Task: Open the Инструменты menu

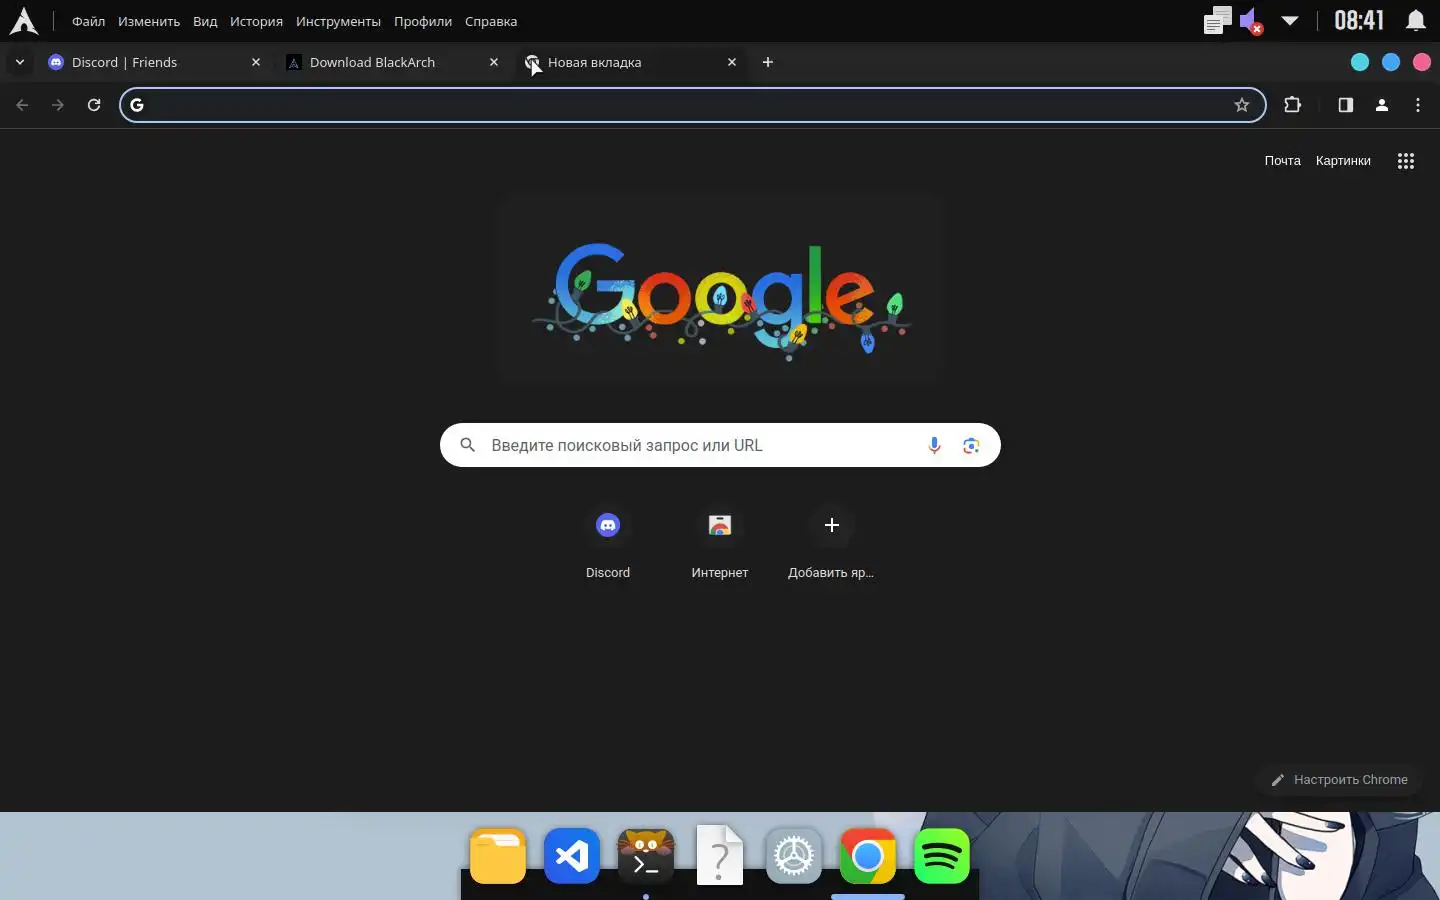Action: click(x=338, y=21)
